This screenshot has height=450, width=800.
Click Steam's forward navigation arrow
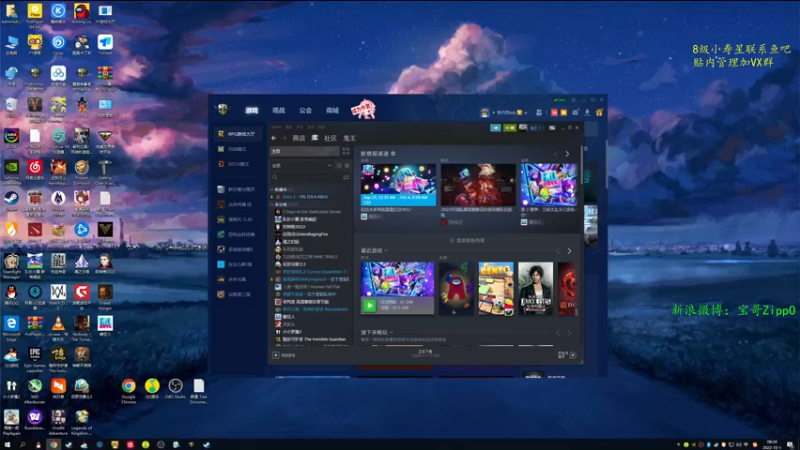point(284,138)
